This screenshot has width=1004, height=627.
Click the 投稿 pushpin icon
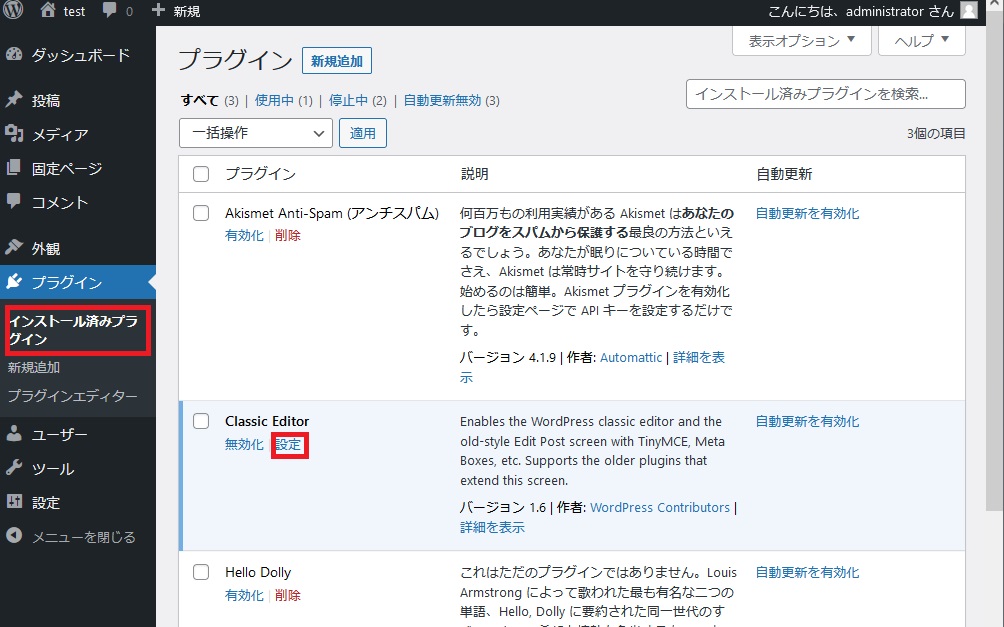(14, 100)
